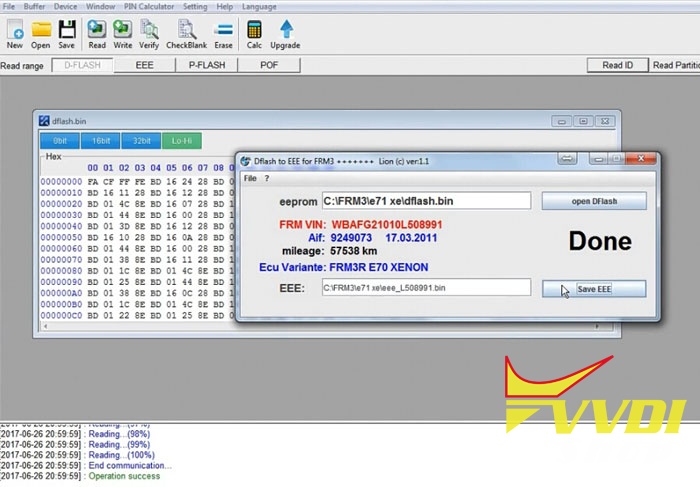The height and width of the screenshot is (487, 700).
Task: Switch the hex view to 32bit mode
Action: [141, 141]
